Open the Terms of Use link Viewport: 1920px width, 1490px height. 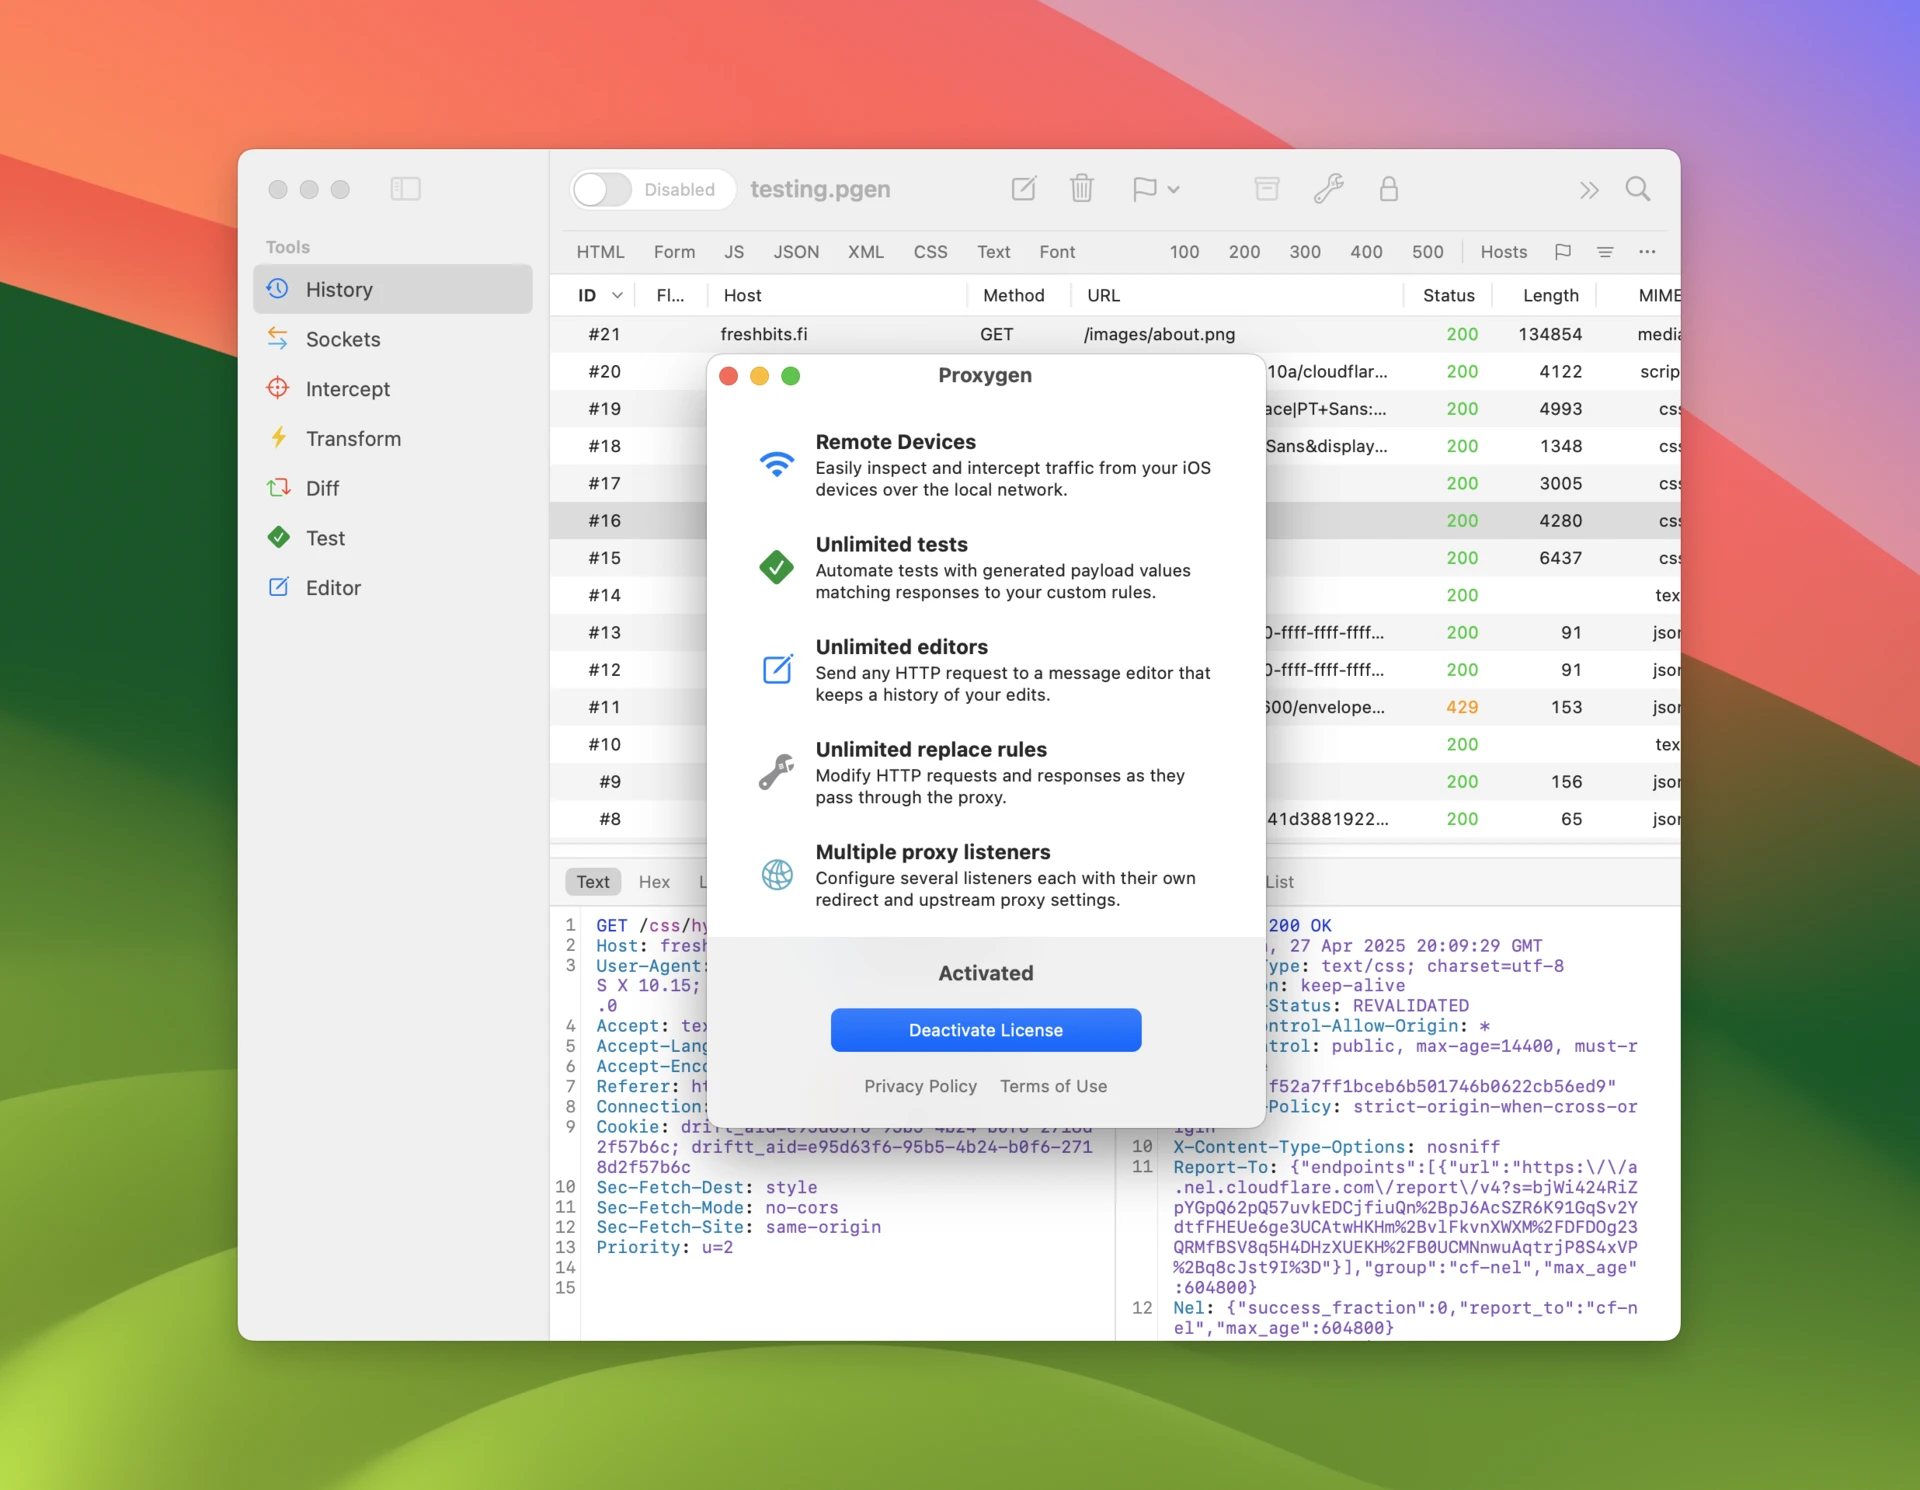click(1053, 1086)
